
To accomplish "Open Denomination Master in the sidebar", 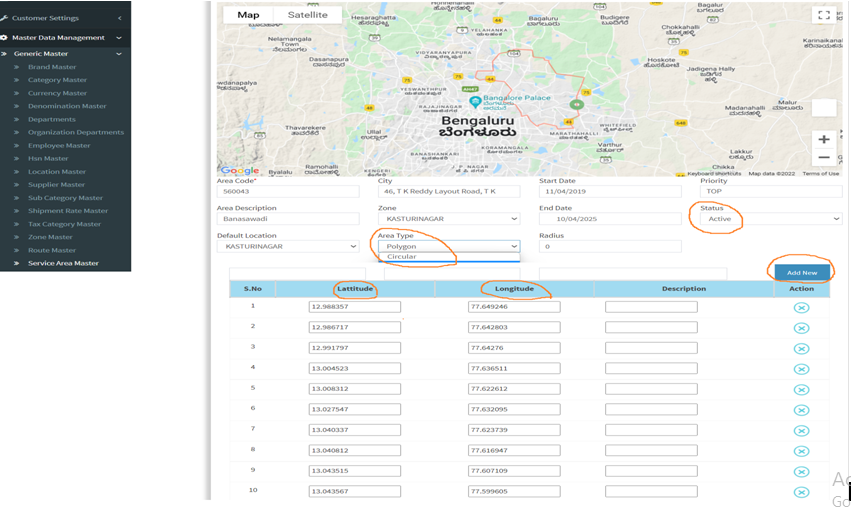I will pos(67,106).
